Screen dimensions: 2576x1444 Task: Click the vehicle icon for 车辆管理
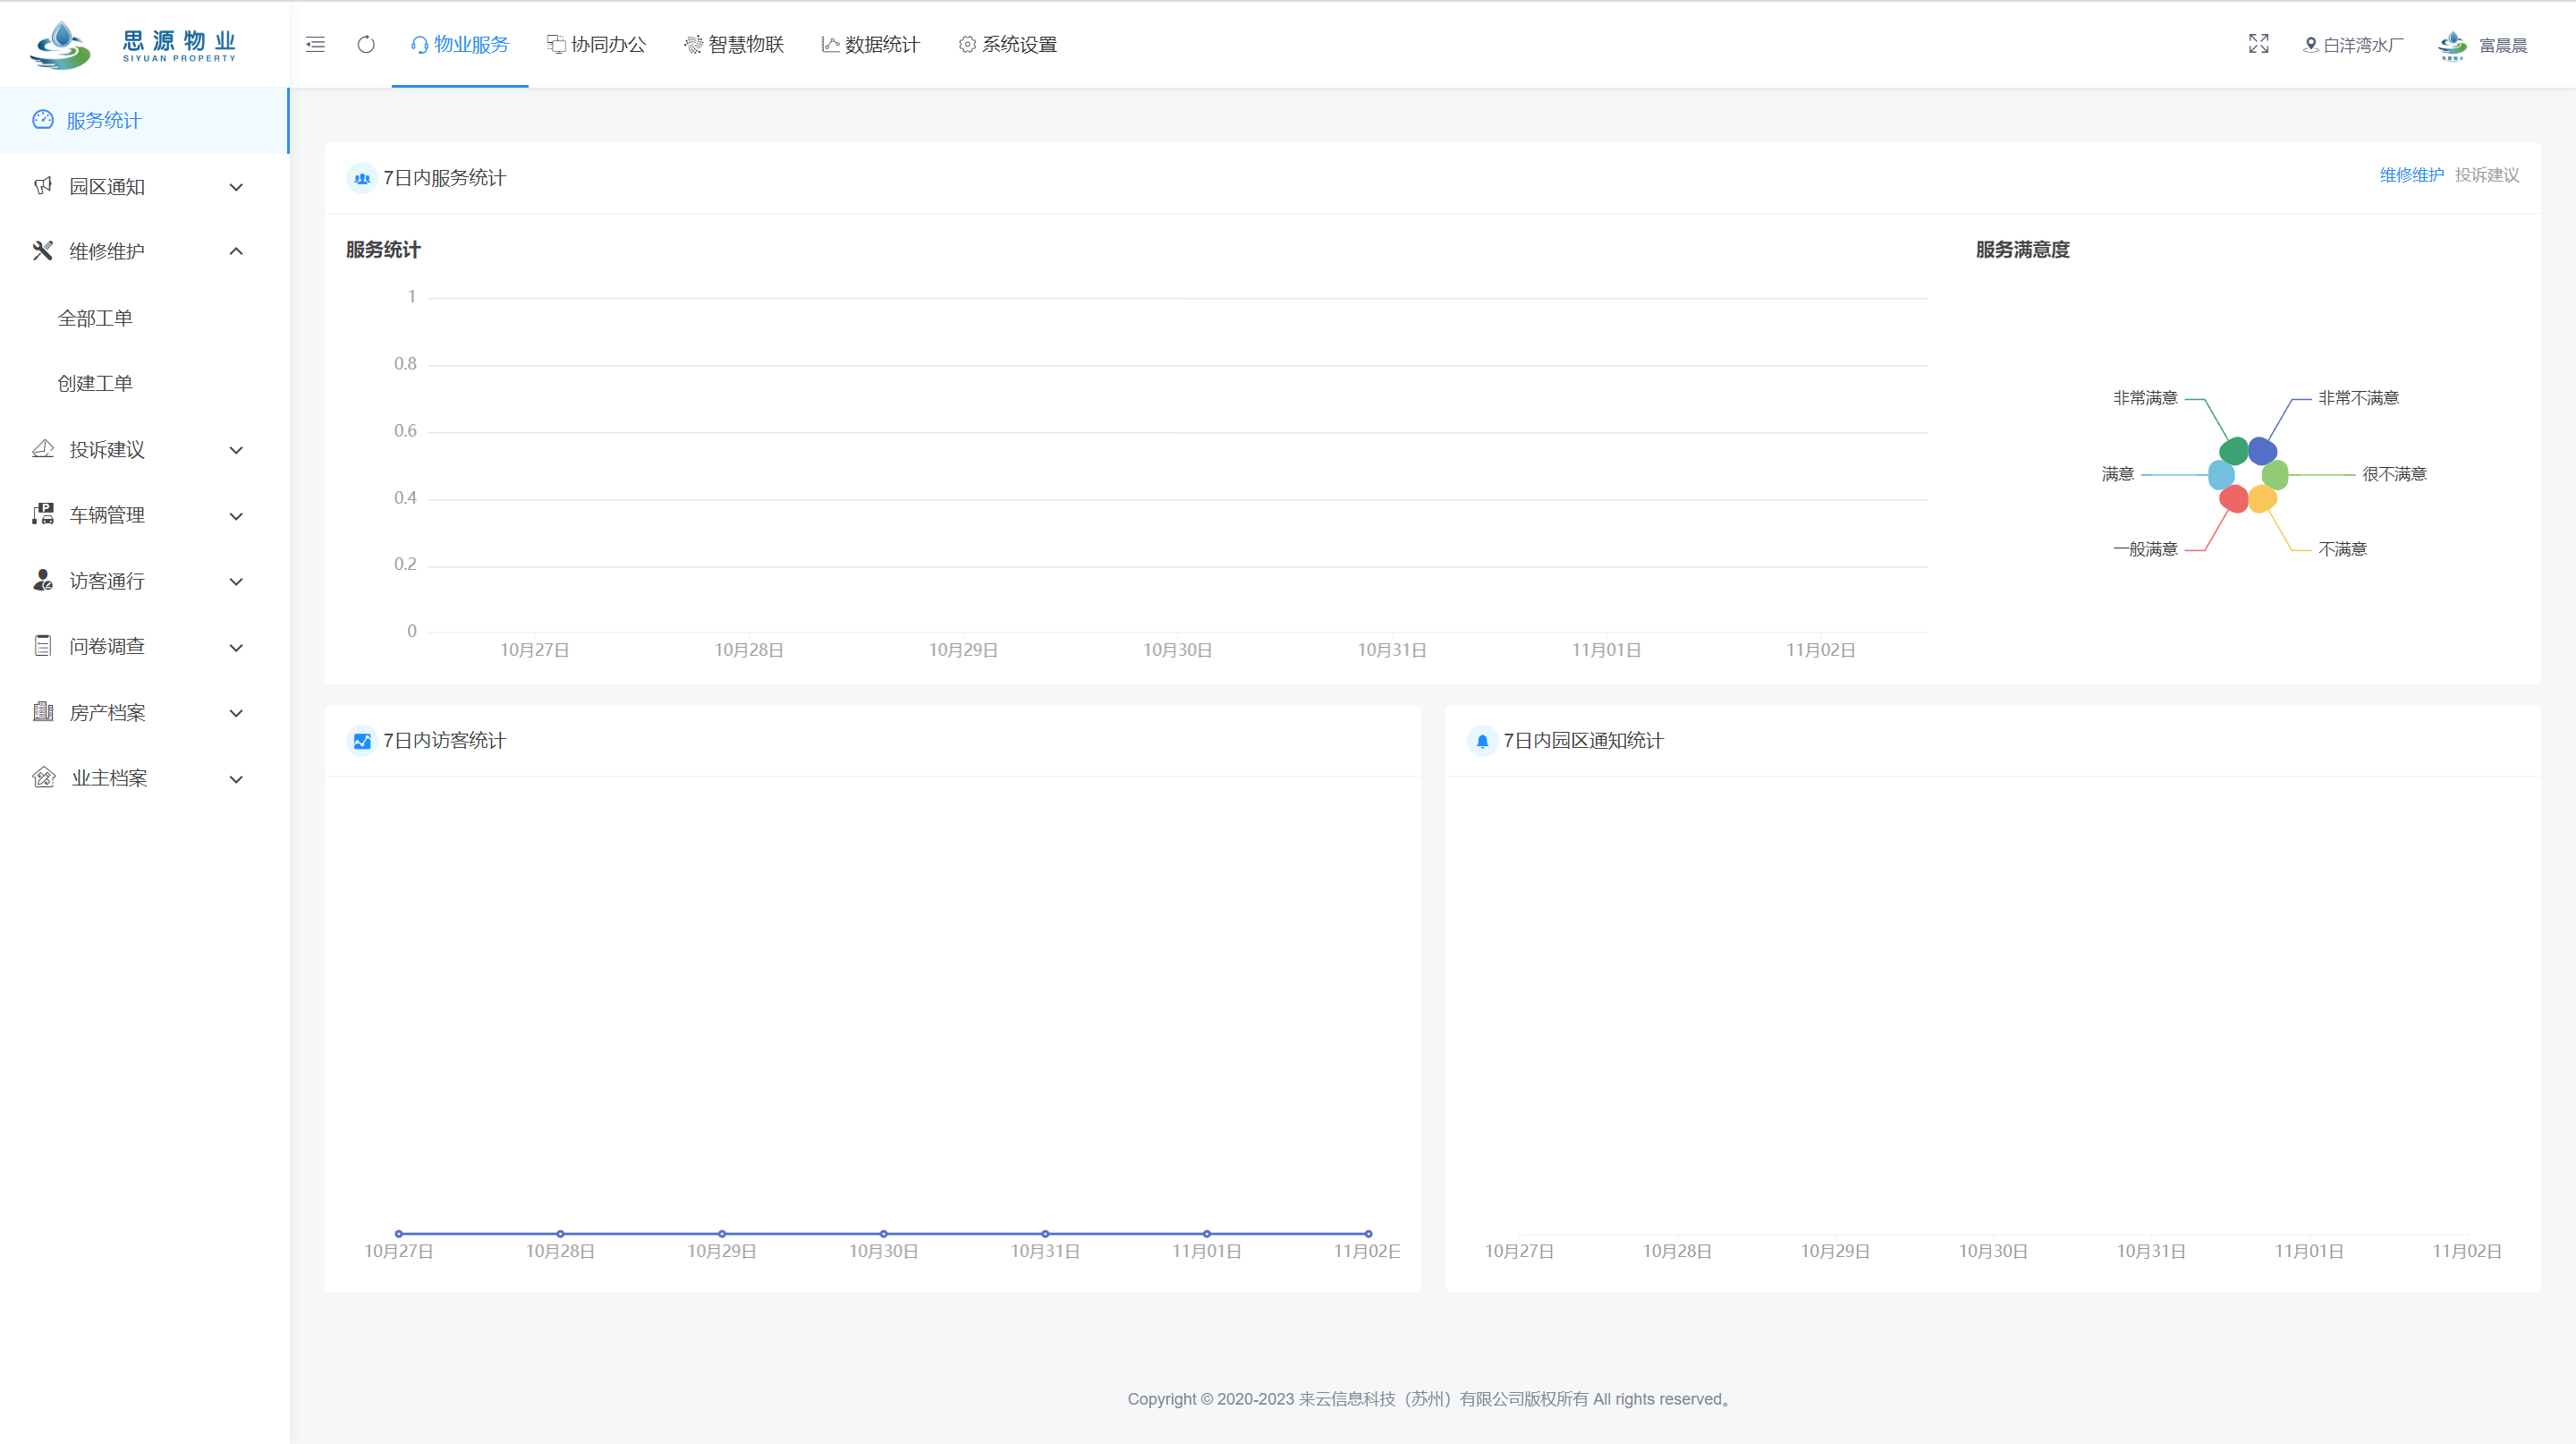pos(42,515)
